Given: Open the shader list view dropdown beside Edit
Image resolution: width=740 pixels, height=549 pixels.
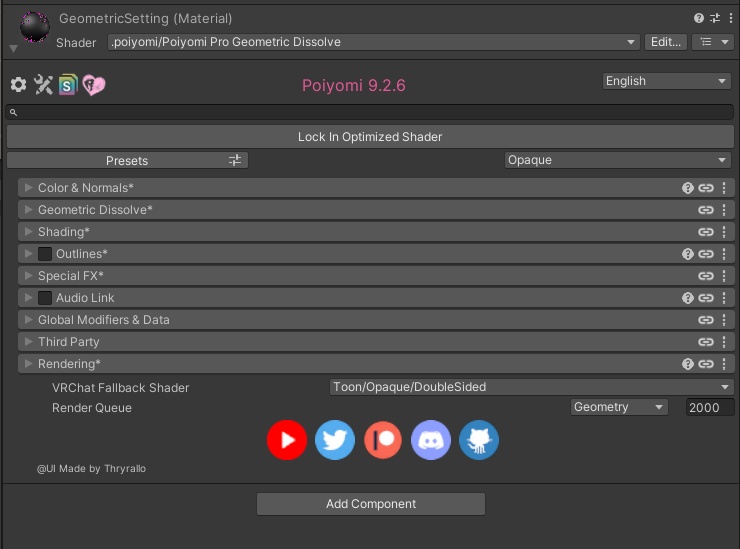Looking at the screenshot, I should pos(713,42).
